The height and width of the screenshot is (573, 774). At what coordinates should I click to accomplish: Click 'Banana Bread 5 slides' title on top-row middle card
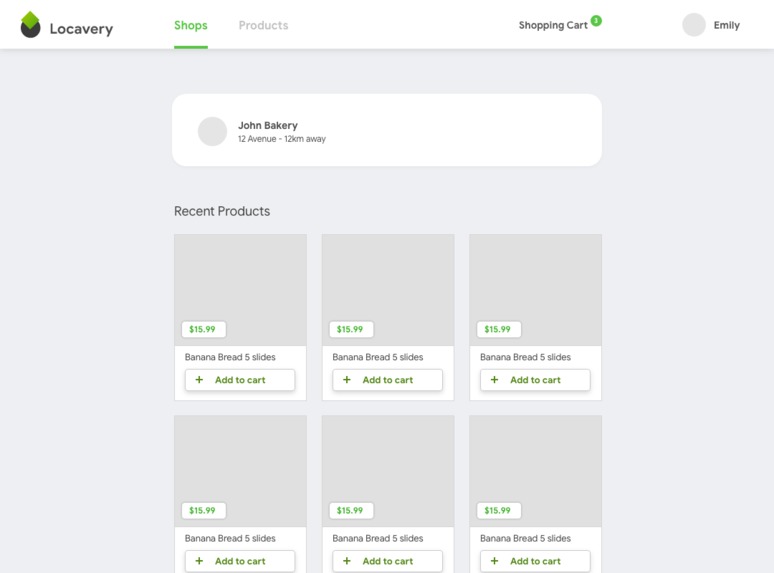tap(378, 357)
